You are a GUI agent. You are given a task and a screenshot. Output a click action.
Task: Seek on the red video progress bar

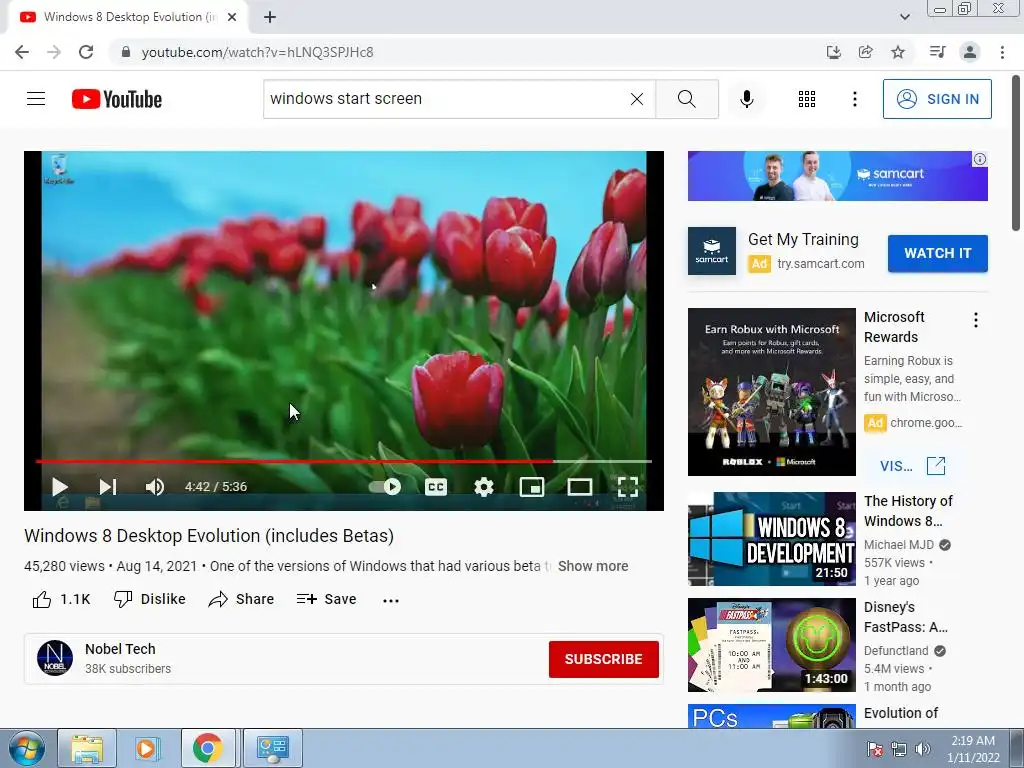pos(344,461)
